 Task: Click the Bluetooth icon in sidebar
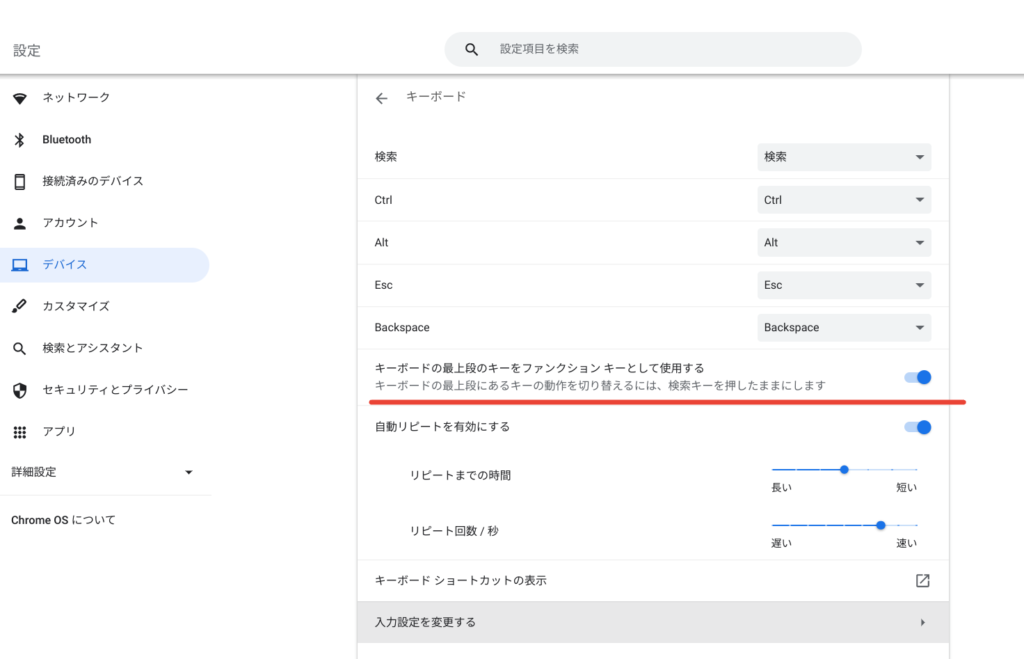point(19,140)
